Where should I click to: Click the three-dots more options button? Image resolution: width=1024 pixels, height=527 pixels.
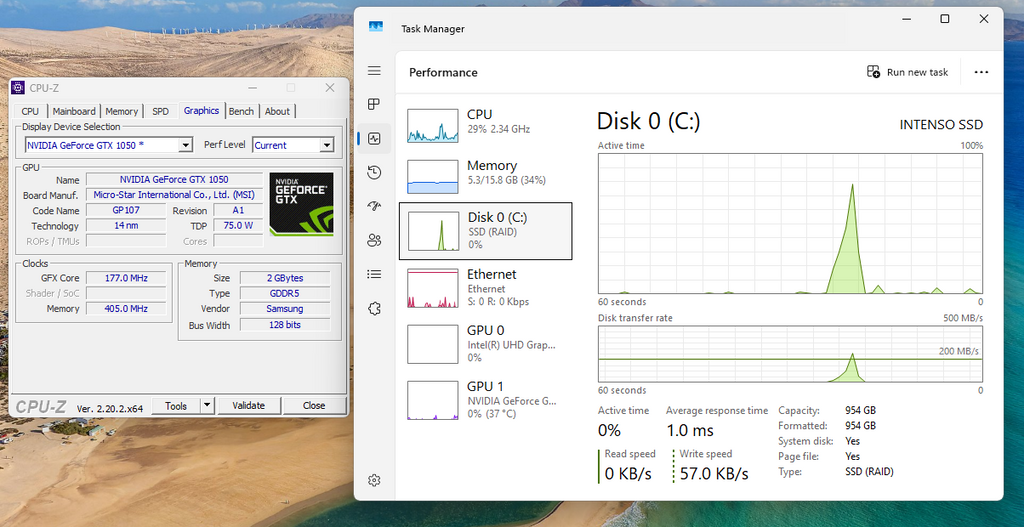(x=981, y=72)
